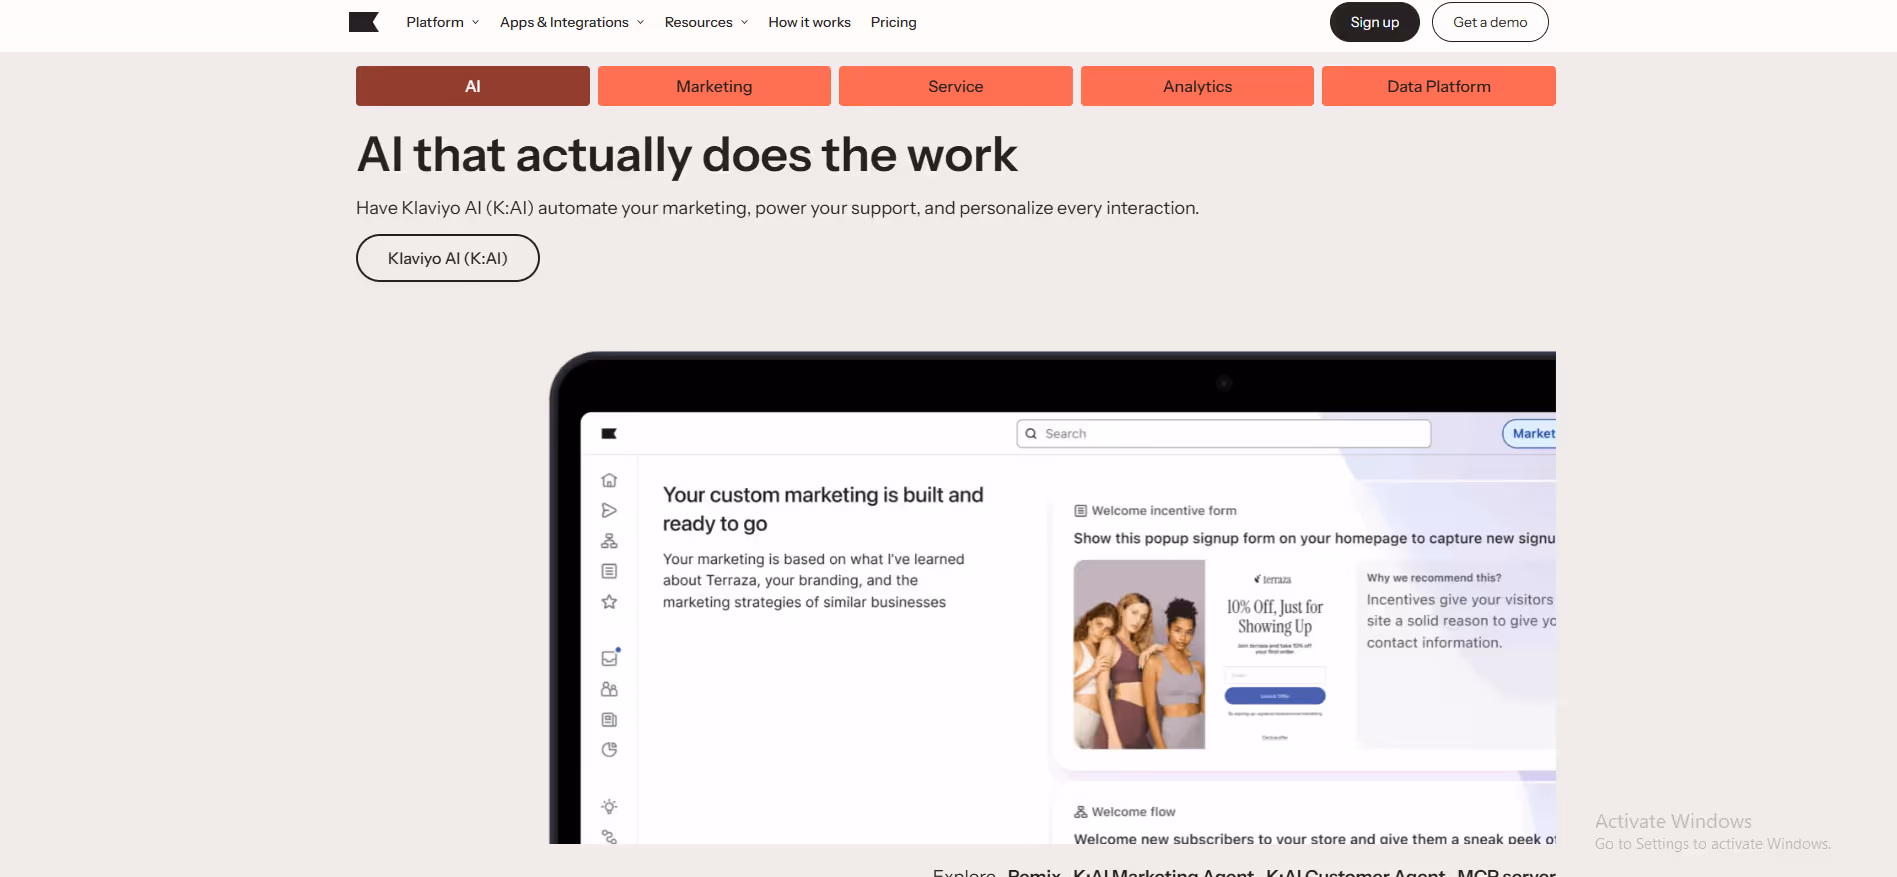Image resolution: width=1897 pixels, height=877 pixels.
Task: Expand the Resources dropdown menu
Action: [x=706, y=22]
